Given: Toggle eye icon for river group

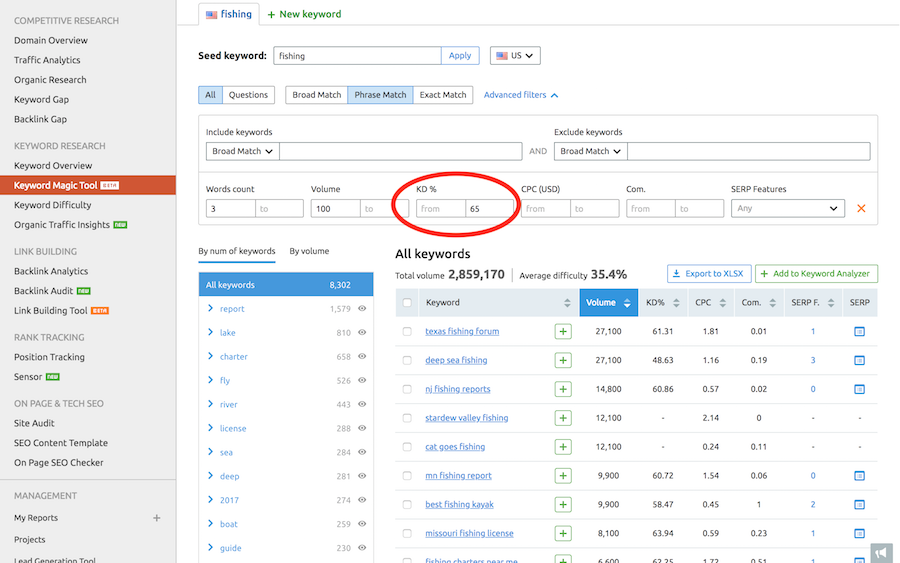Looking at the screenshot, I should pos(362,404).
